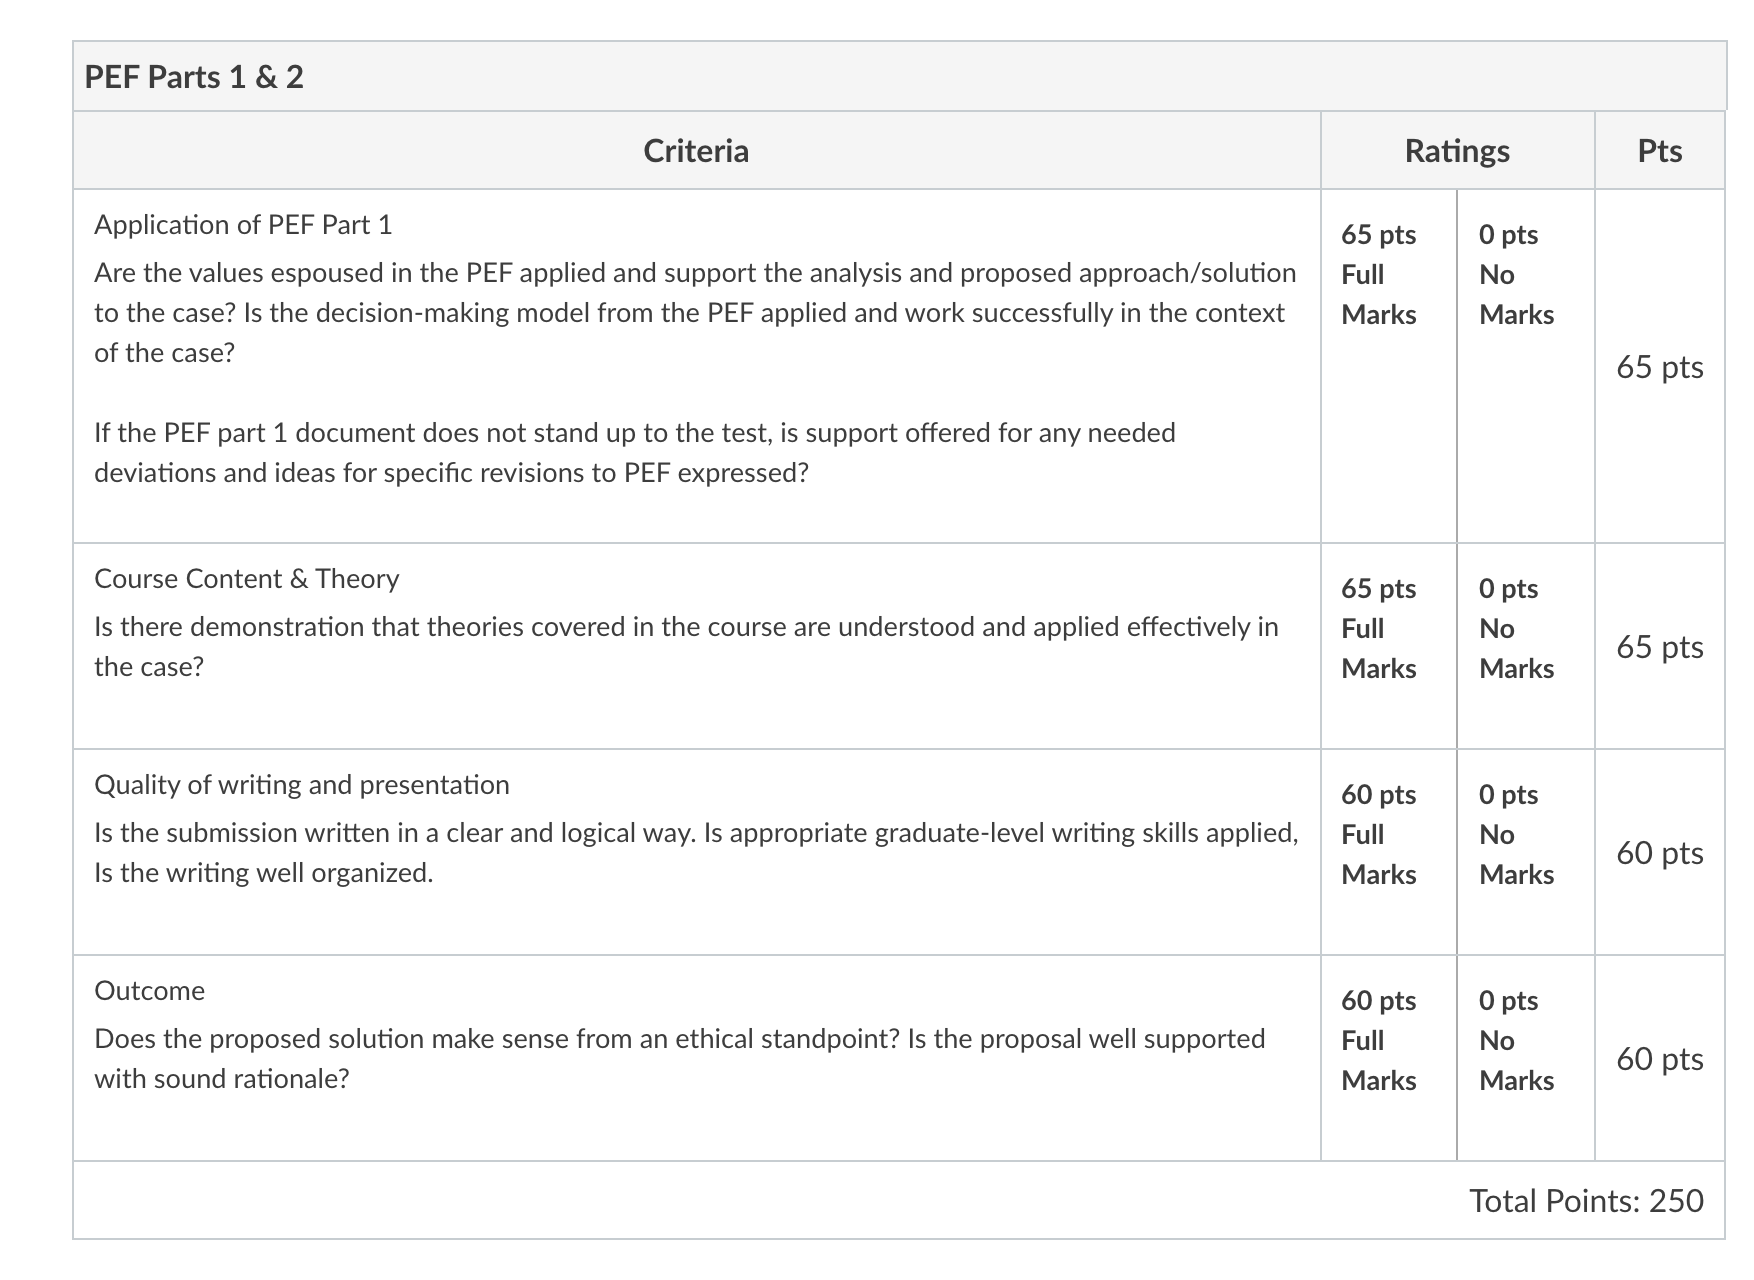Click the 65 pts score for Application of PEF
The image size is (1754, 1280).
pos(1660,367)
